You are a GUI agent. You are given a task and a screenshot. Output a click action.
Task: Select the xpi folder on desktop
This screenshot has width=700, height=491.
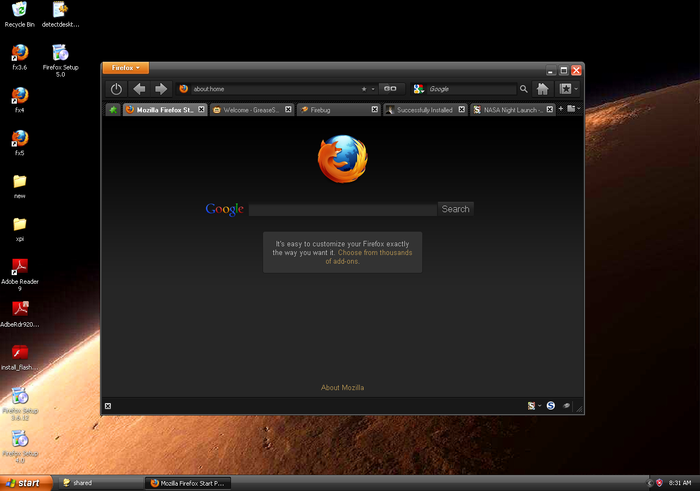click(20, 229)
